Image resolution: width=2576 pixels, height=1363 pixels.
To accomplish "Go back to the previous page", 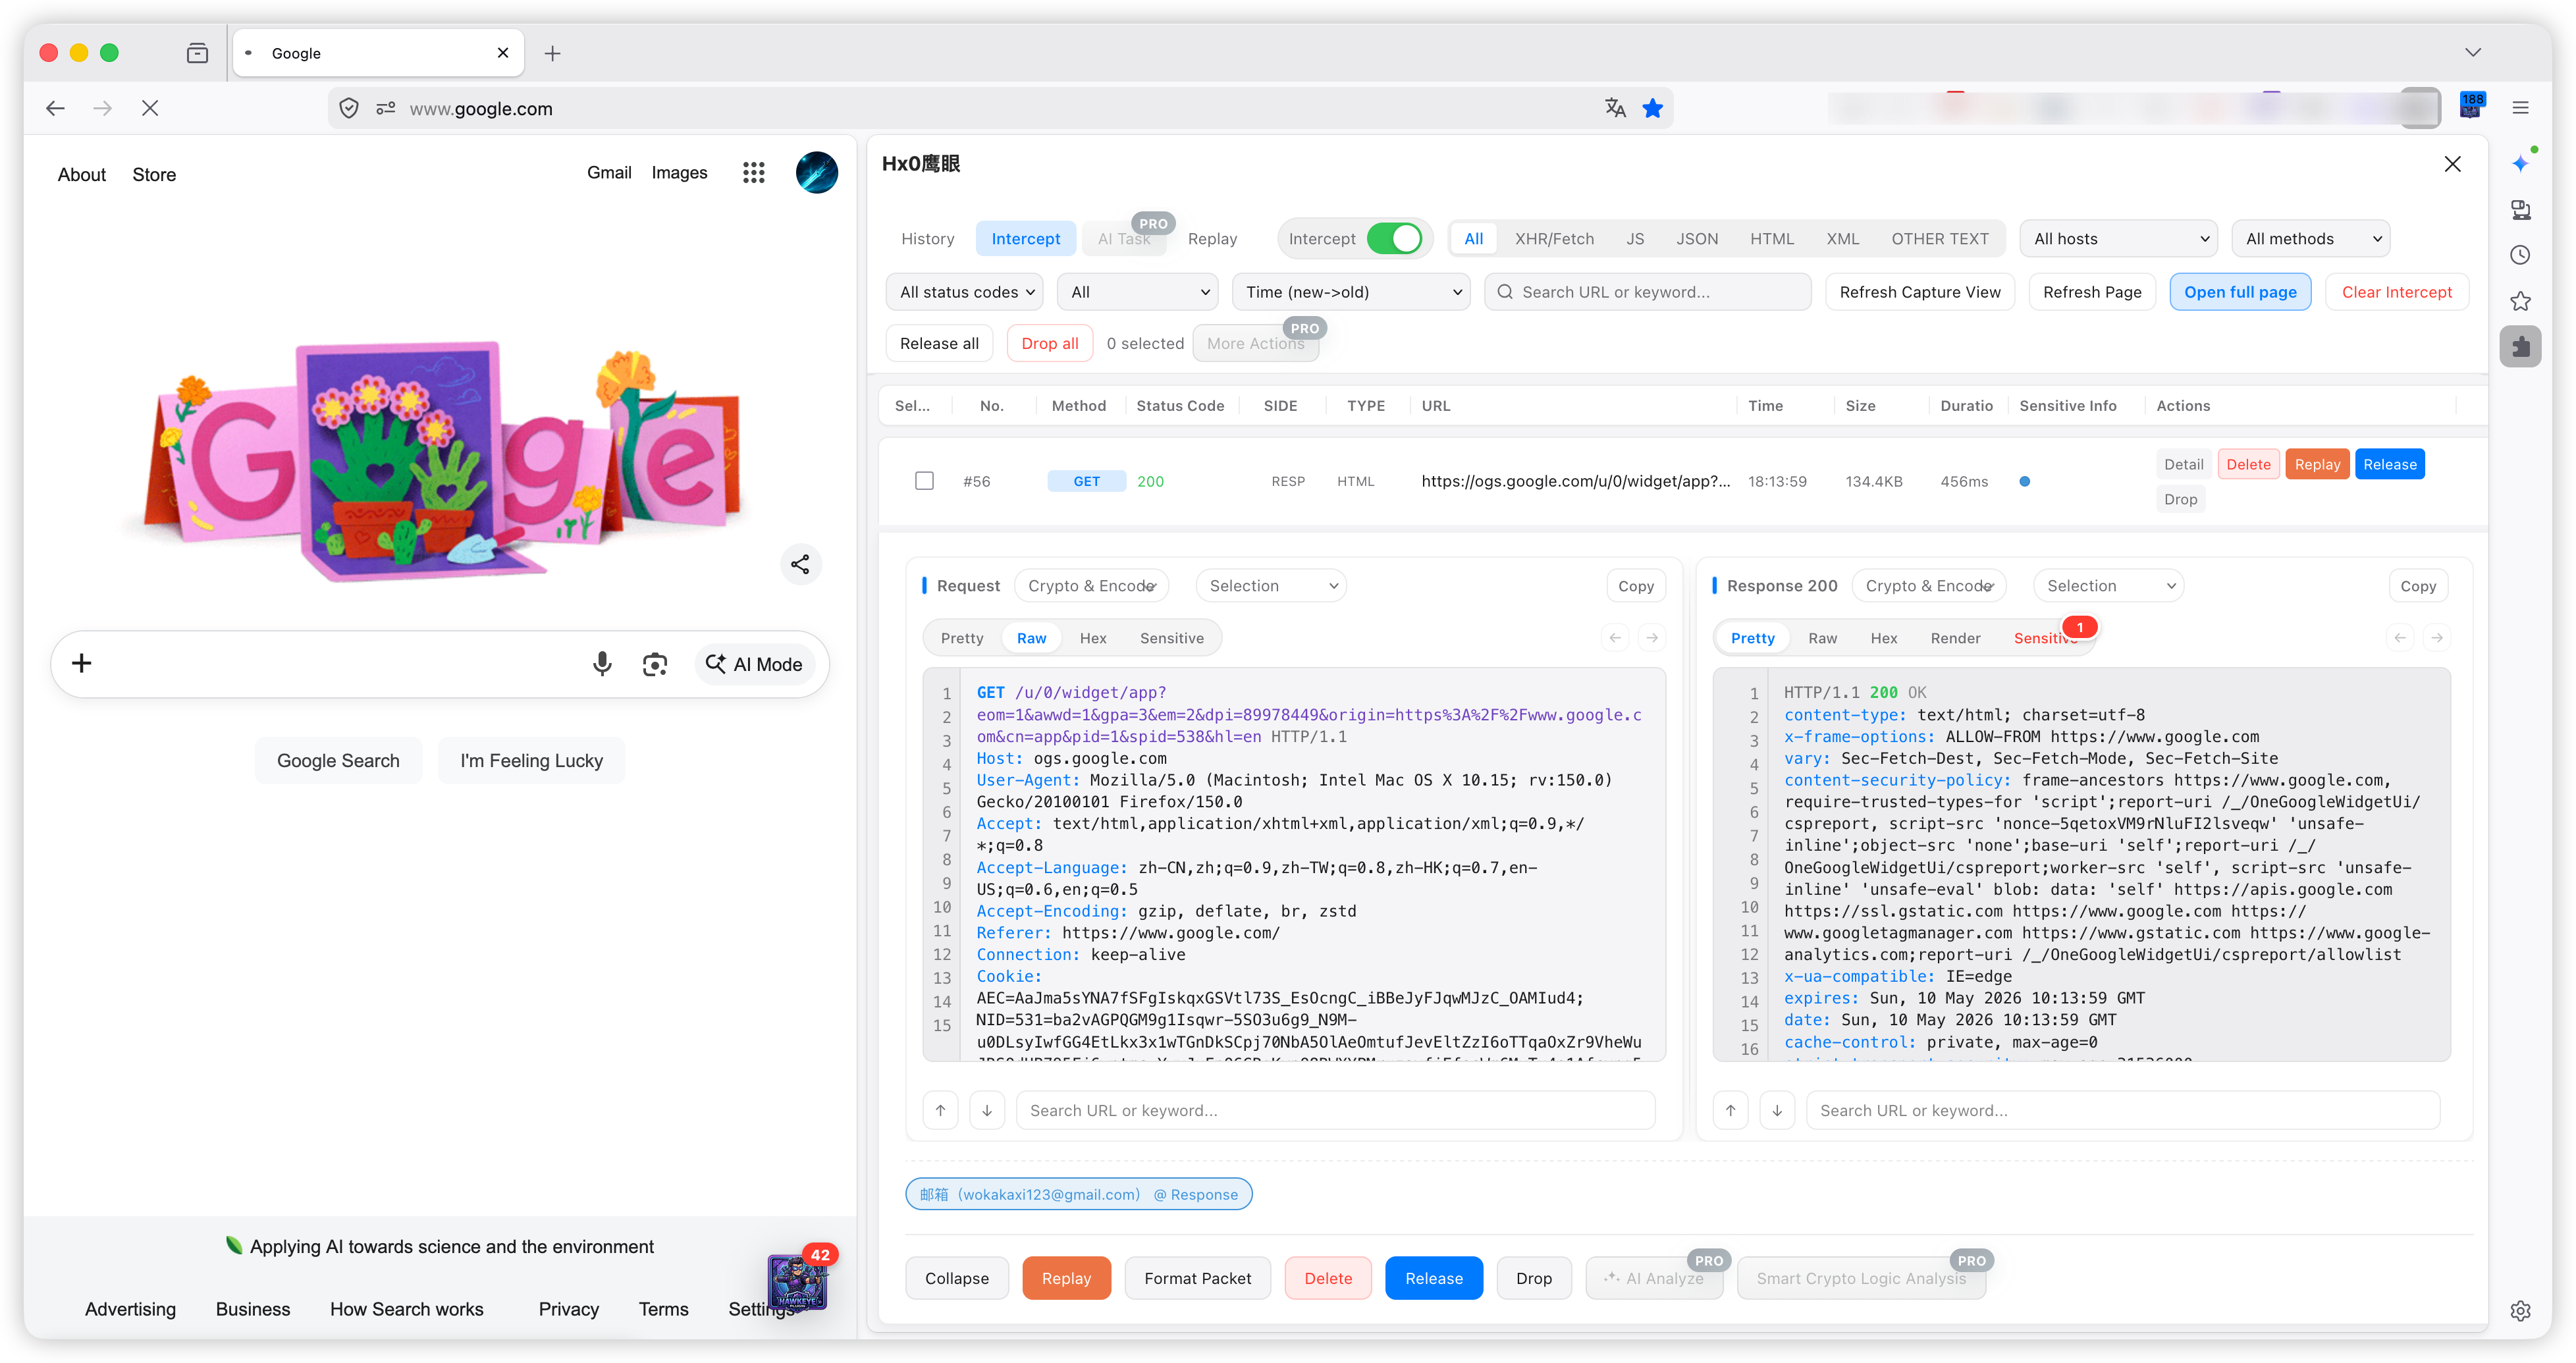I will point(55,108).
